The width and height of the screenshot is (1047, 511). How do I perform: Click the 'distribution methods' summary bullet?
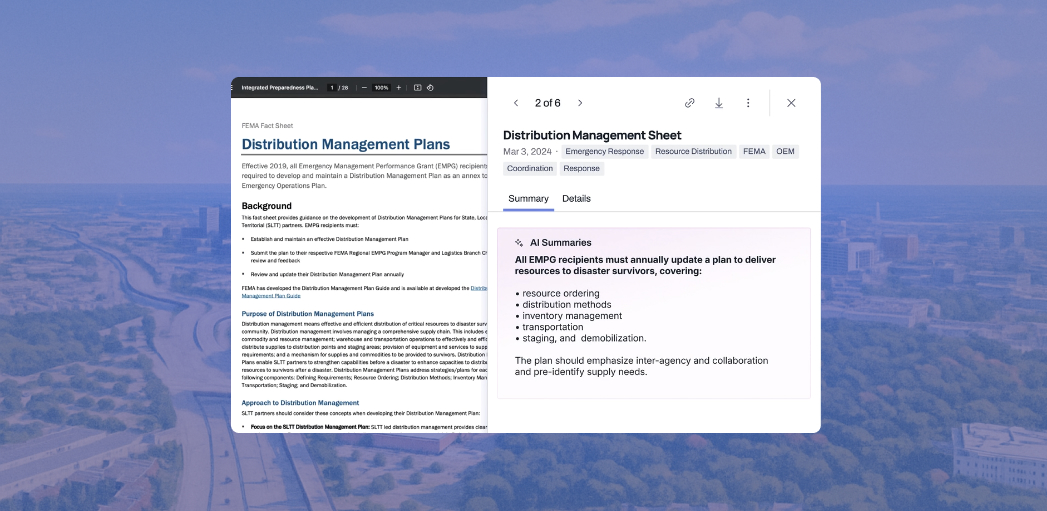click(x=563, y=305)
